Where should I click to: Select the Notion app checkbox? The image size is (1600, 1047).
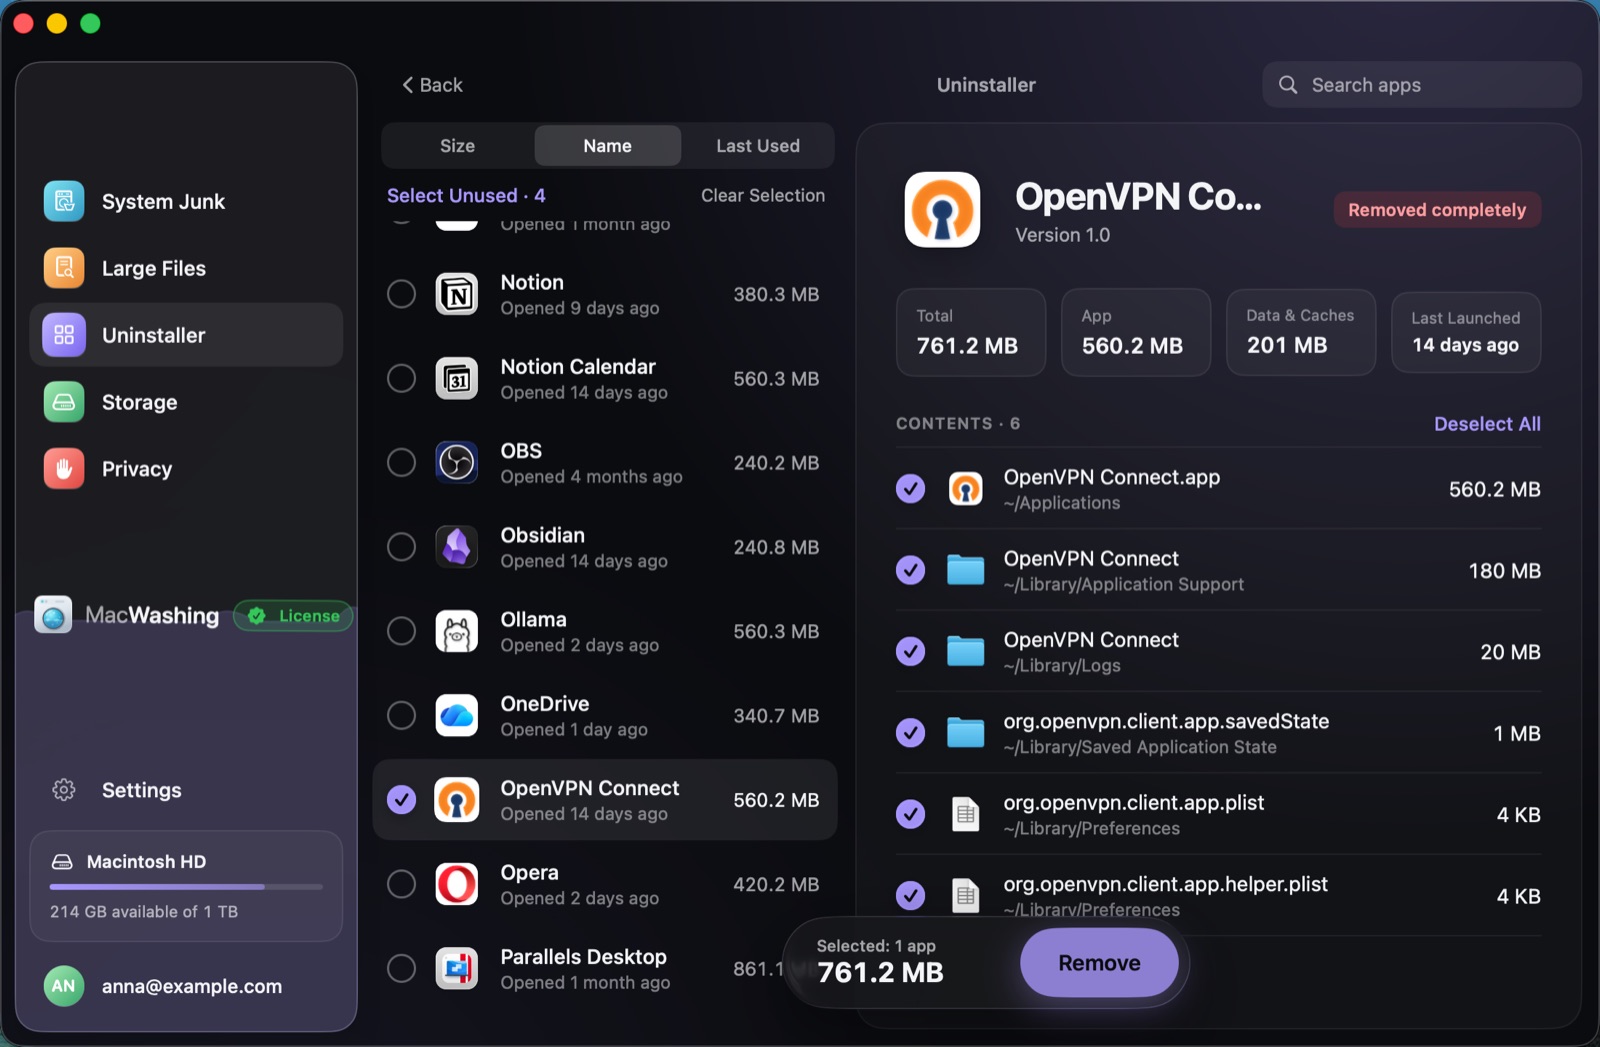coord(401,294)
